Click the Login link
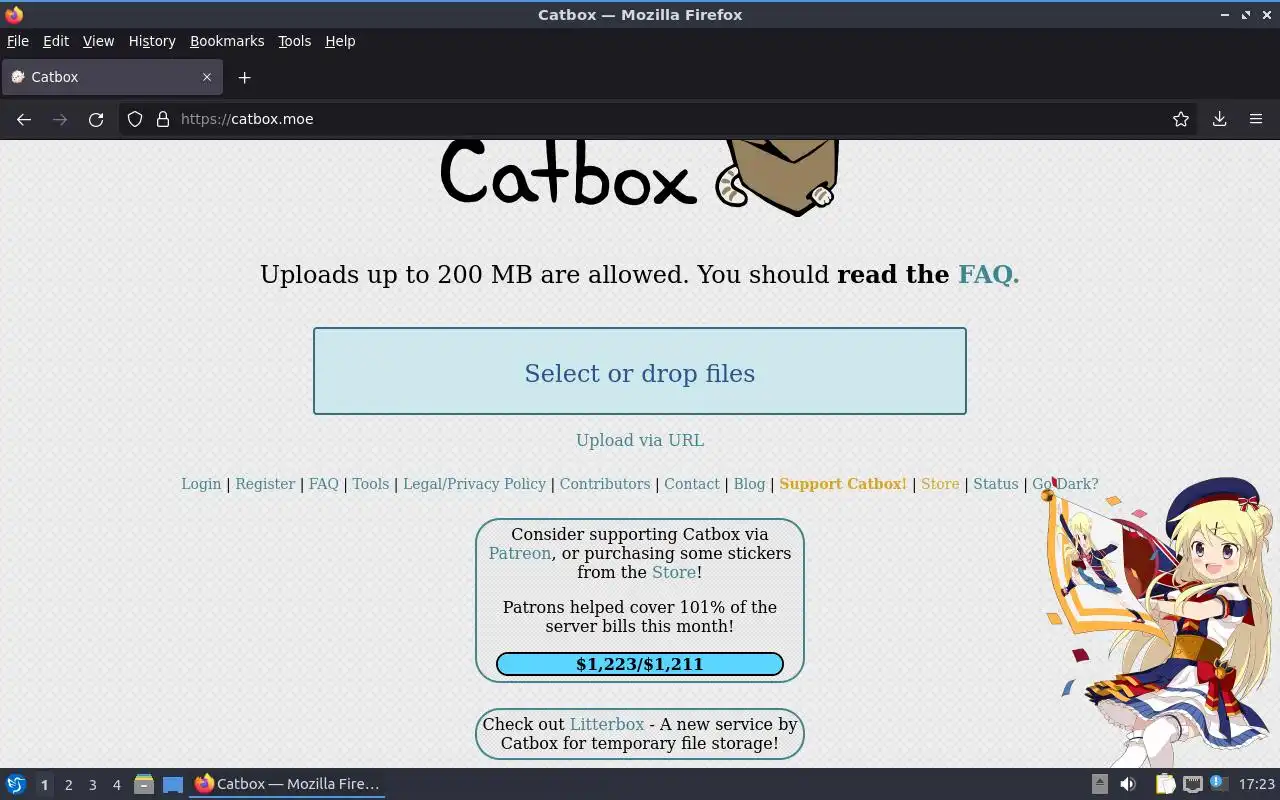Image resolution: width=1280 pixels, height=800 pixels. point(201,484)
